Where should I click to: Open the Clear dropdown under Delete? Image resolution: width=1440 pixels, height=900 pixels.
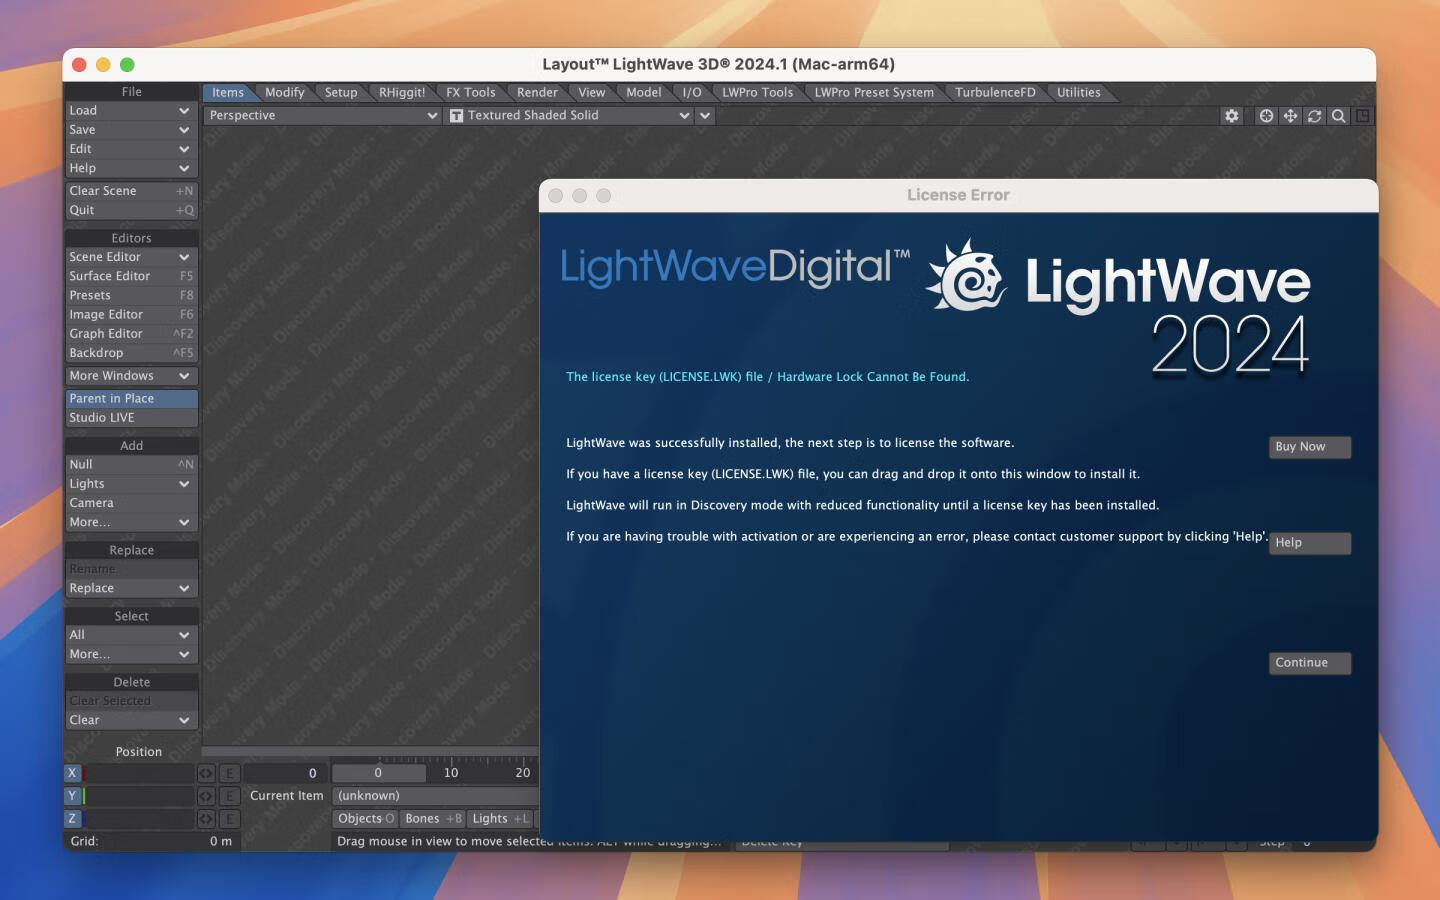(x=131, y=720)
